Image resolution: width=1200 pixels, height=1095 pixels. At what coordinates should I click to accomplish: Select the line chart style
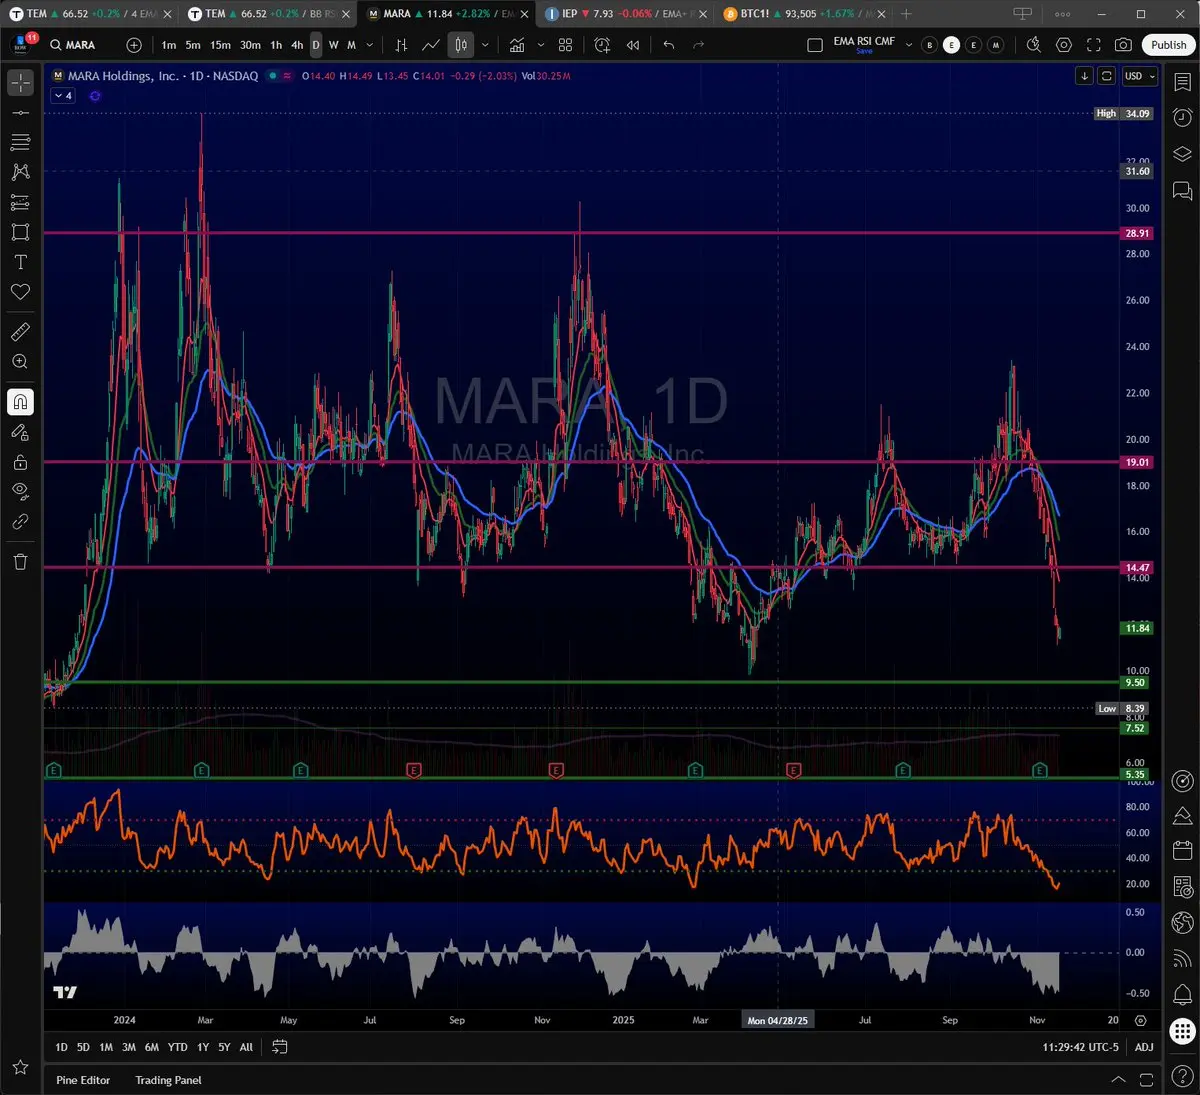pos(431,45)
